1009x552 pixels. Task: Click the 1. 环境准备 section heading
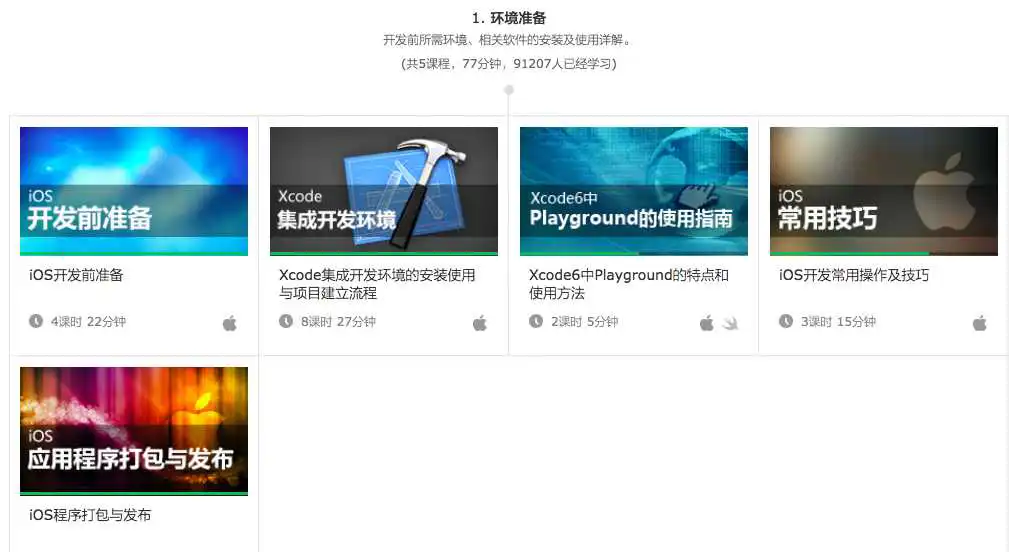click(509, 18)
